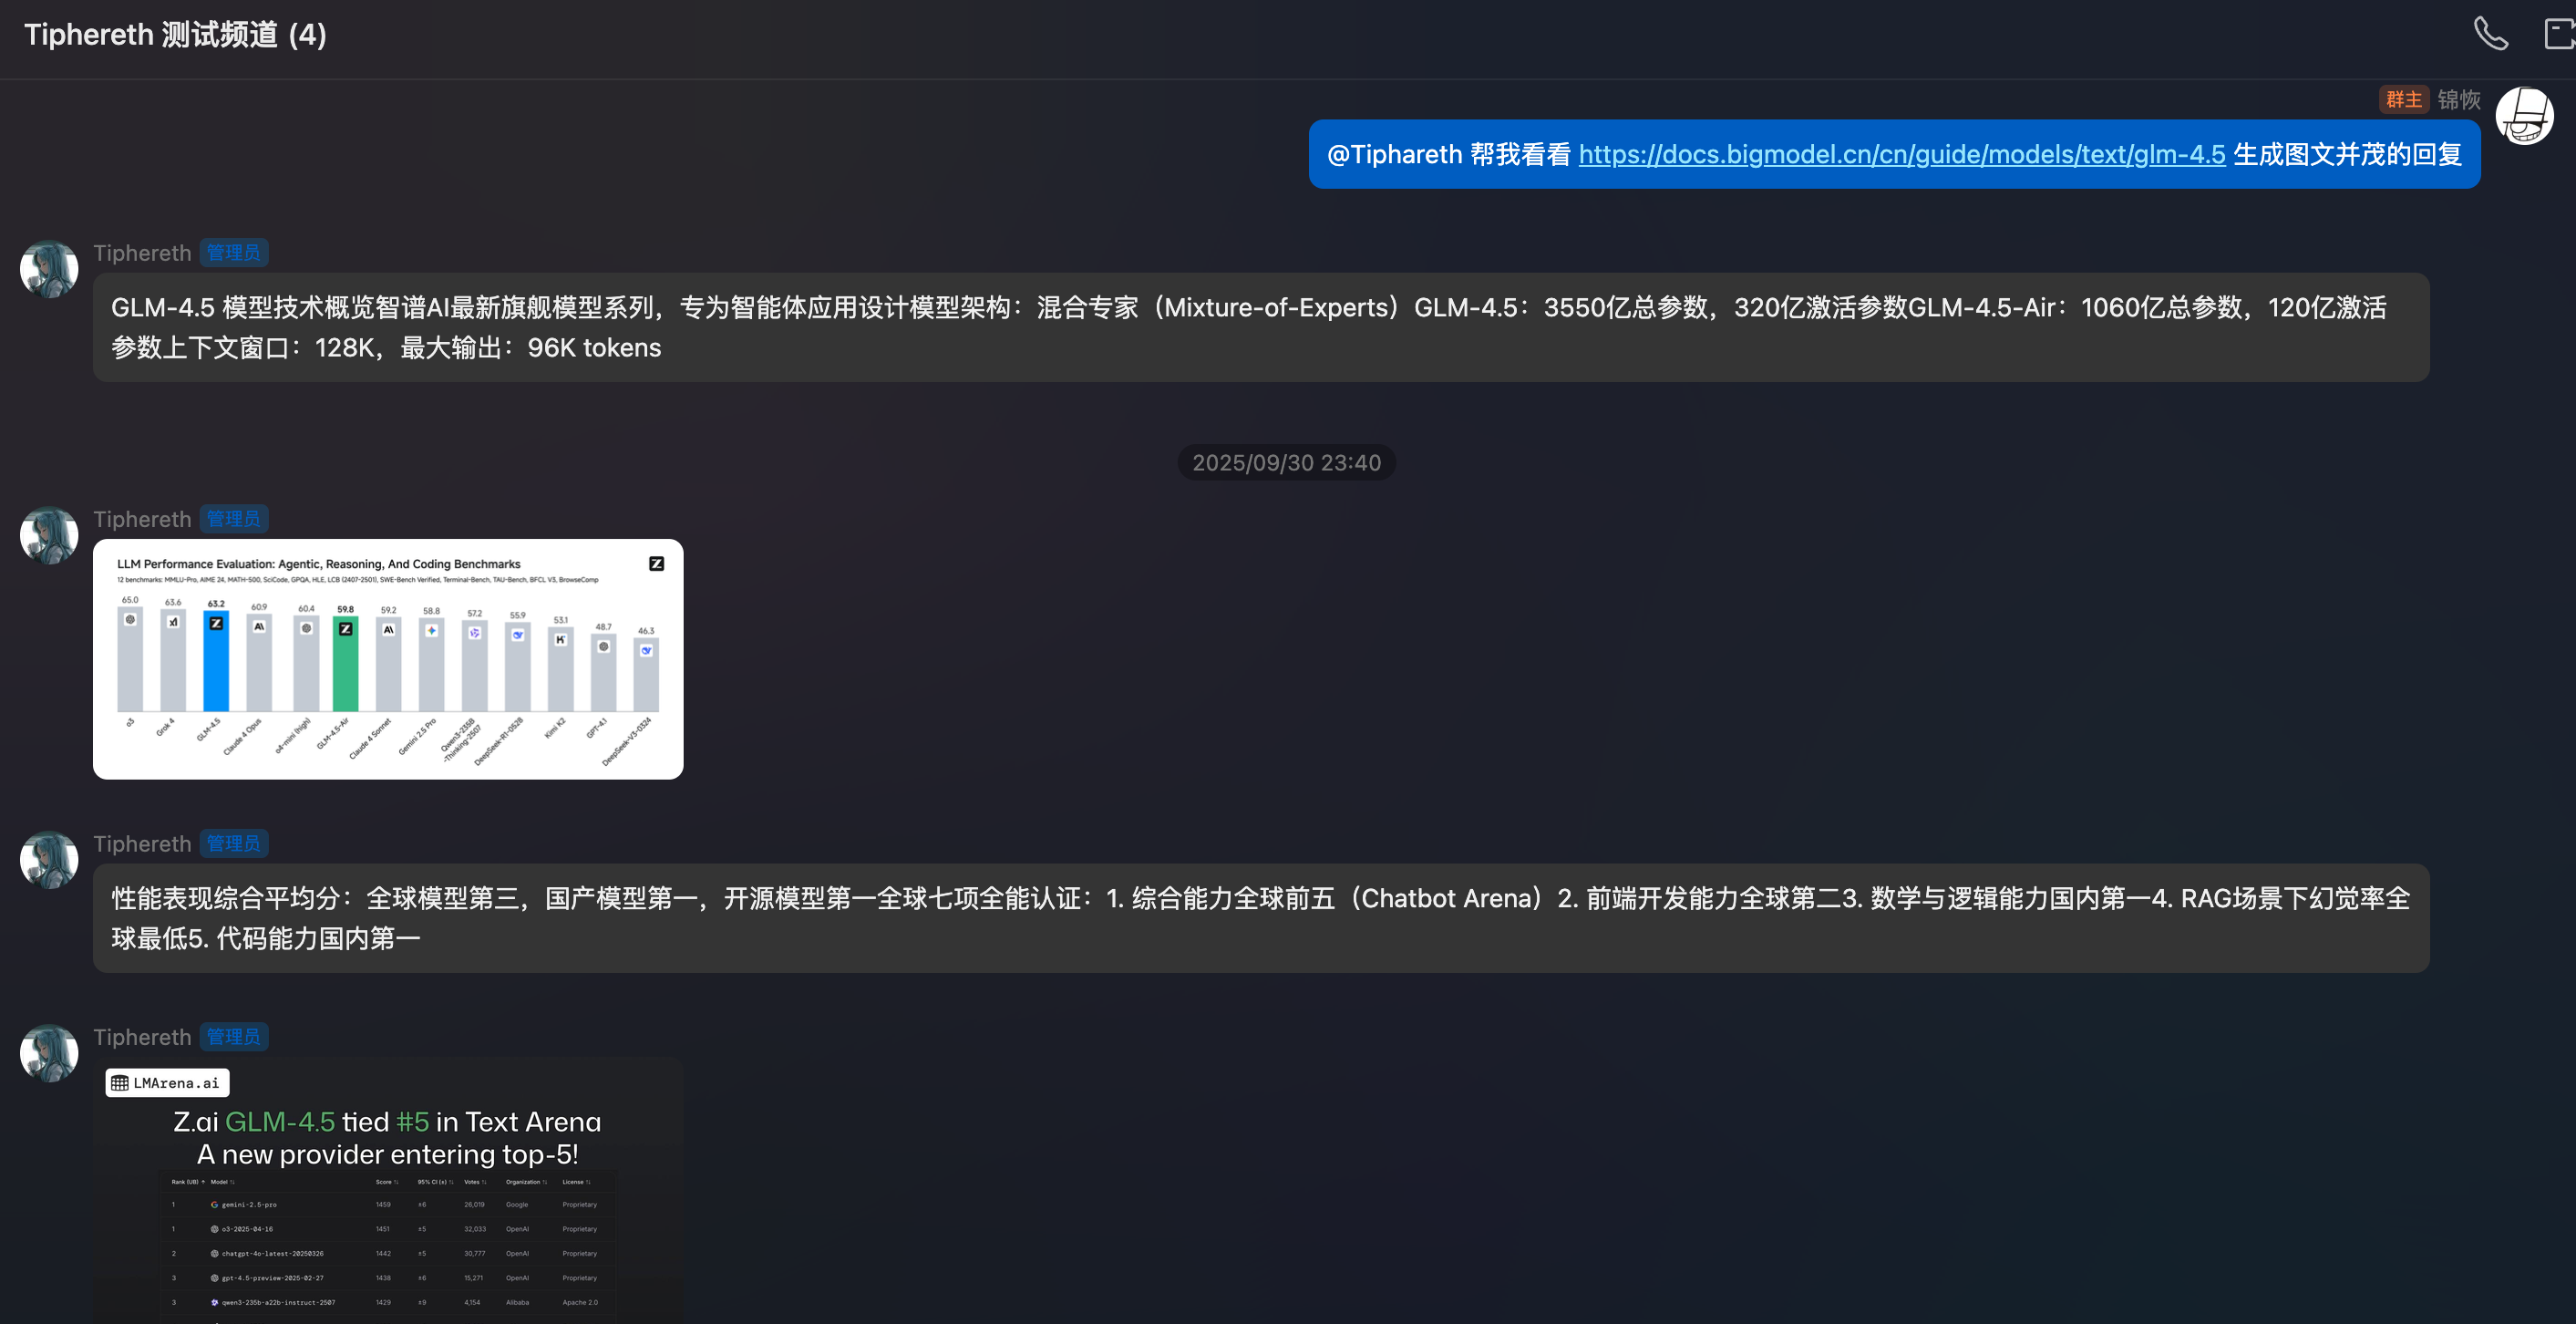Screen dimensions: 2576x1324
Task: Click the 性能表现综合平均分 message bubble
Action: (1260, 918)
